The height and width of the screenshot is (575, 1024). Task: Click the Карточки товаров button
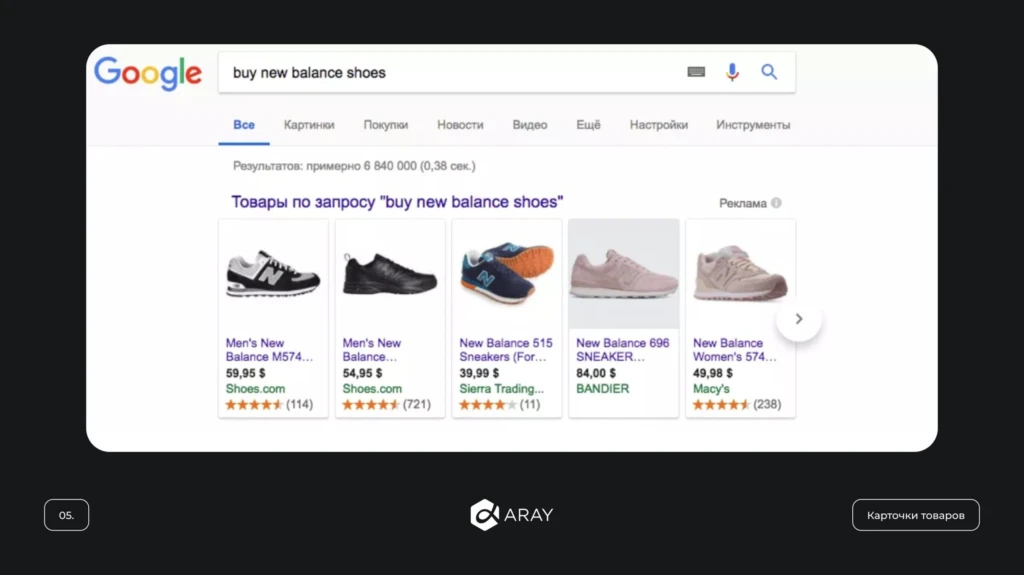pyautogui.click(x=916, y=515)
